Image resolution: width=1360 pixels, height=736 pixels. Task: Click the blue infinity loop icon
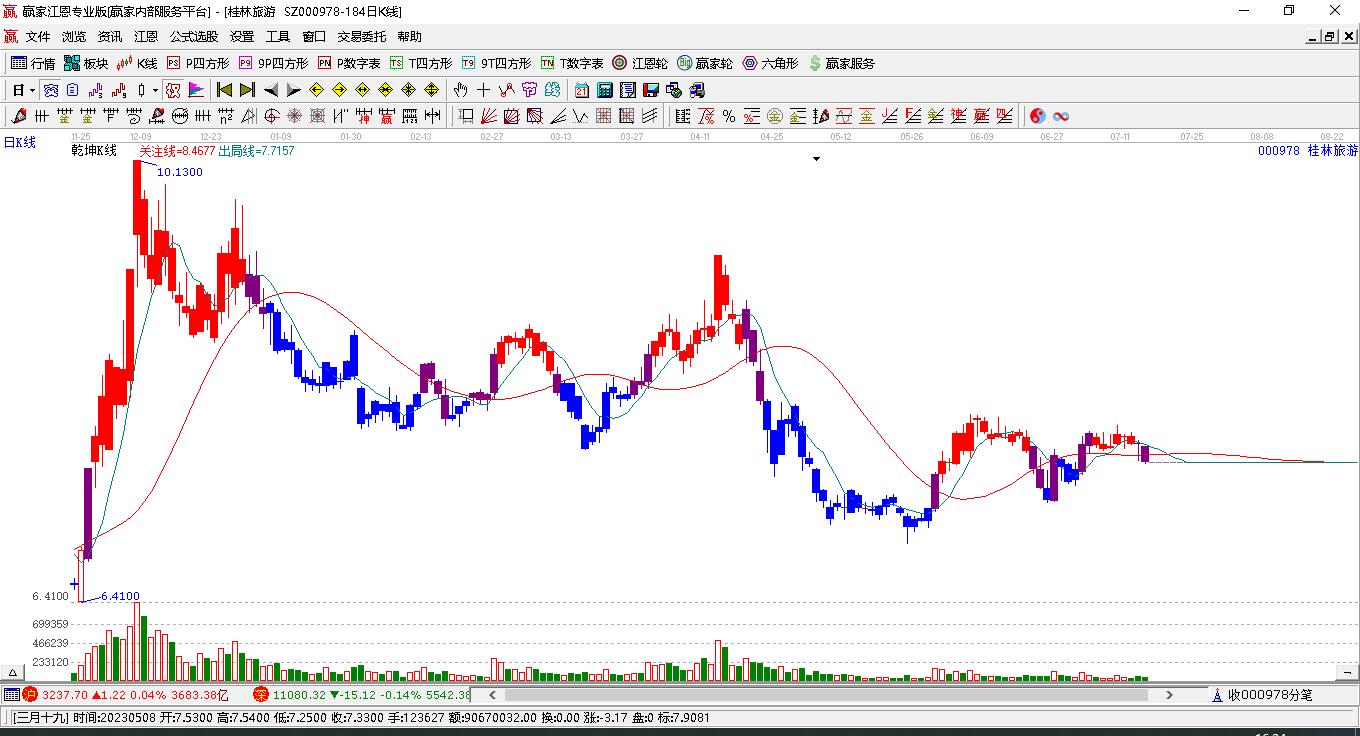1061,116
